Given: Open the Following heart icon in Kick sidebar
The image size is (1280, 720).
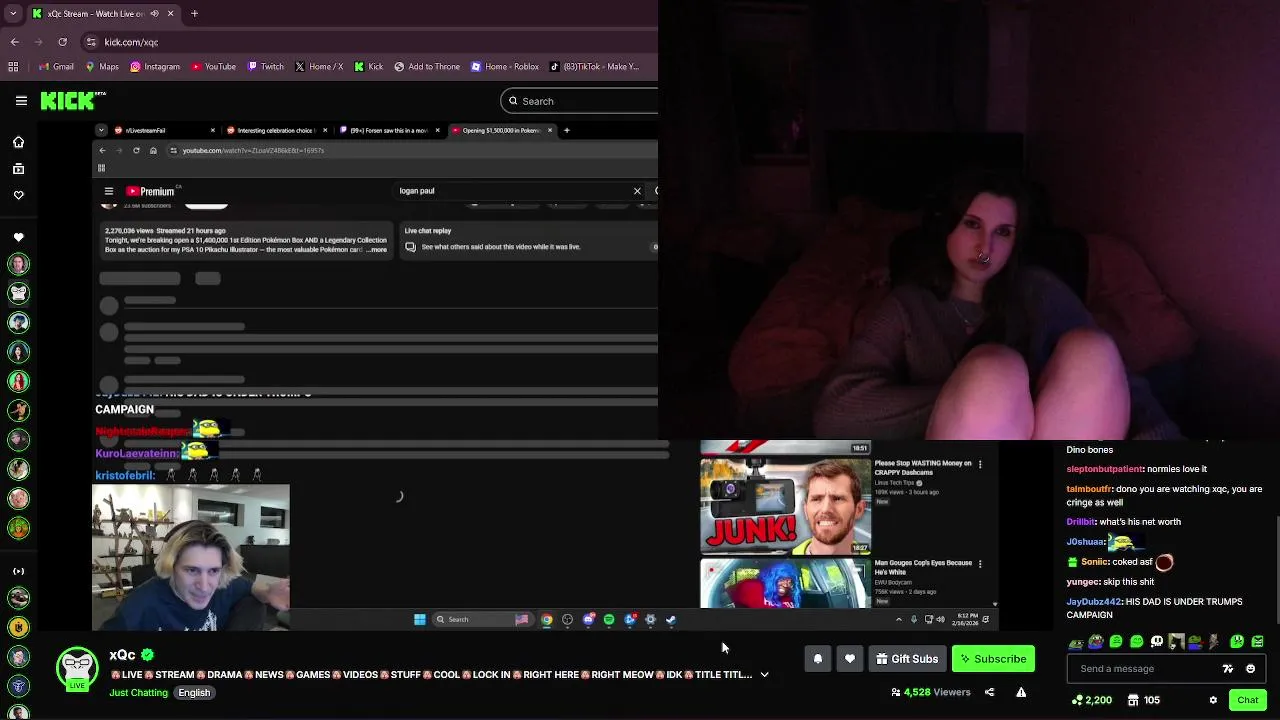Looking at the screenshot, I should (x=18, y=195).
